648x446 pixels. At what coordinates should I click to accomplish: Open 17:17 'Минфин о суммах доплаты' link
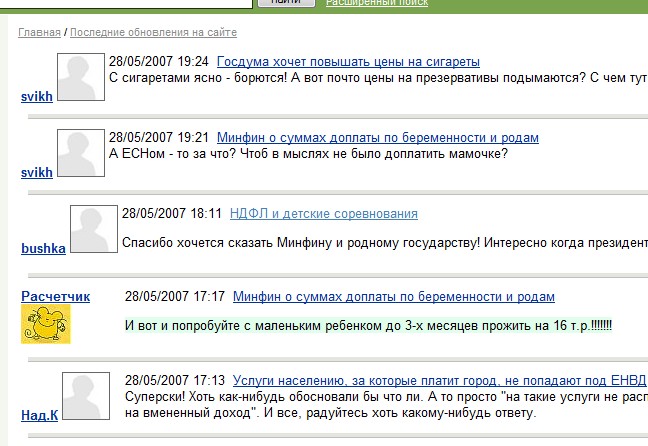click(394, 296)
